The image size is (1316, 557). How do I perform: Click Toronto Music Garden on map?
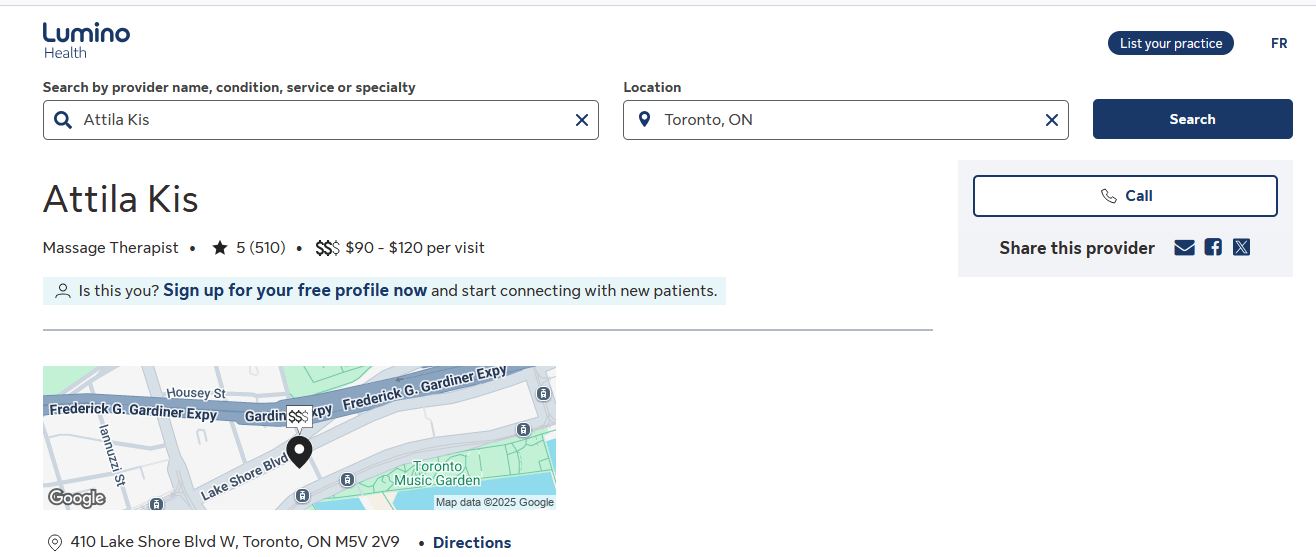[x=437, y=473]
